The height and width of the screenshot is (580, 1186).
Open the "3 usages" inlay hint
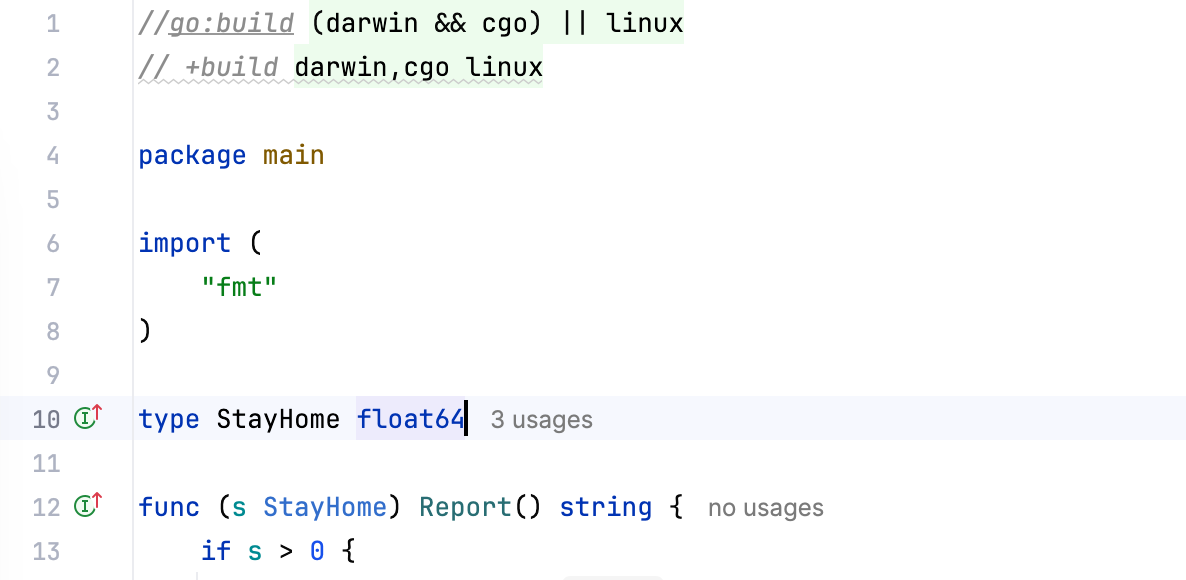click(541, 420)
